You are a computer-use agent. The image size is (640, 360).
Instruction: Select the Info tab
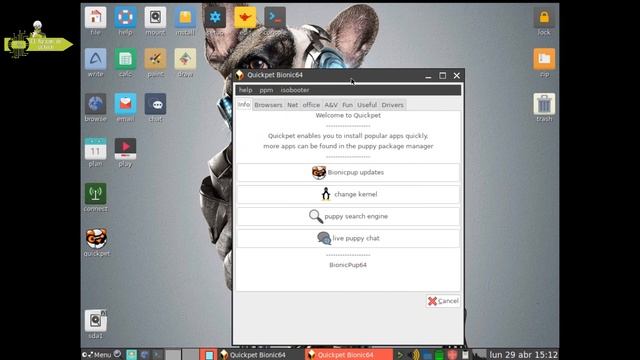(244, 104)
